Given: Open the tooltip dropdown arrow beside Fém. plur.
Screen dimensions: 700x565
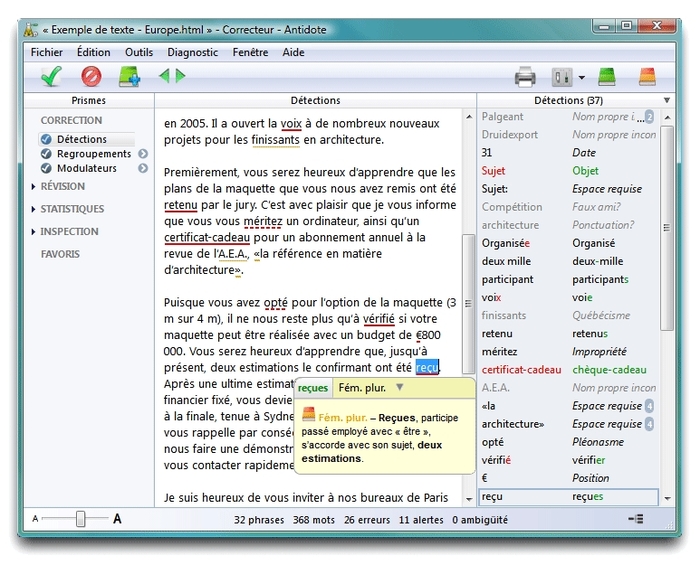Looking at the screenshot, I should click(400, 388).
